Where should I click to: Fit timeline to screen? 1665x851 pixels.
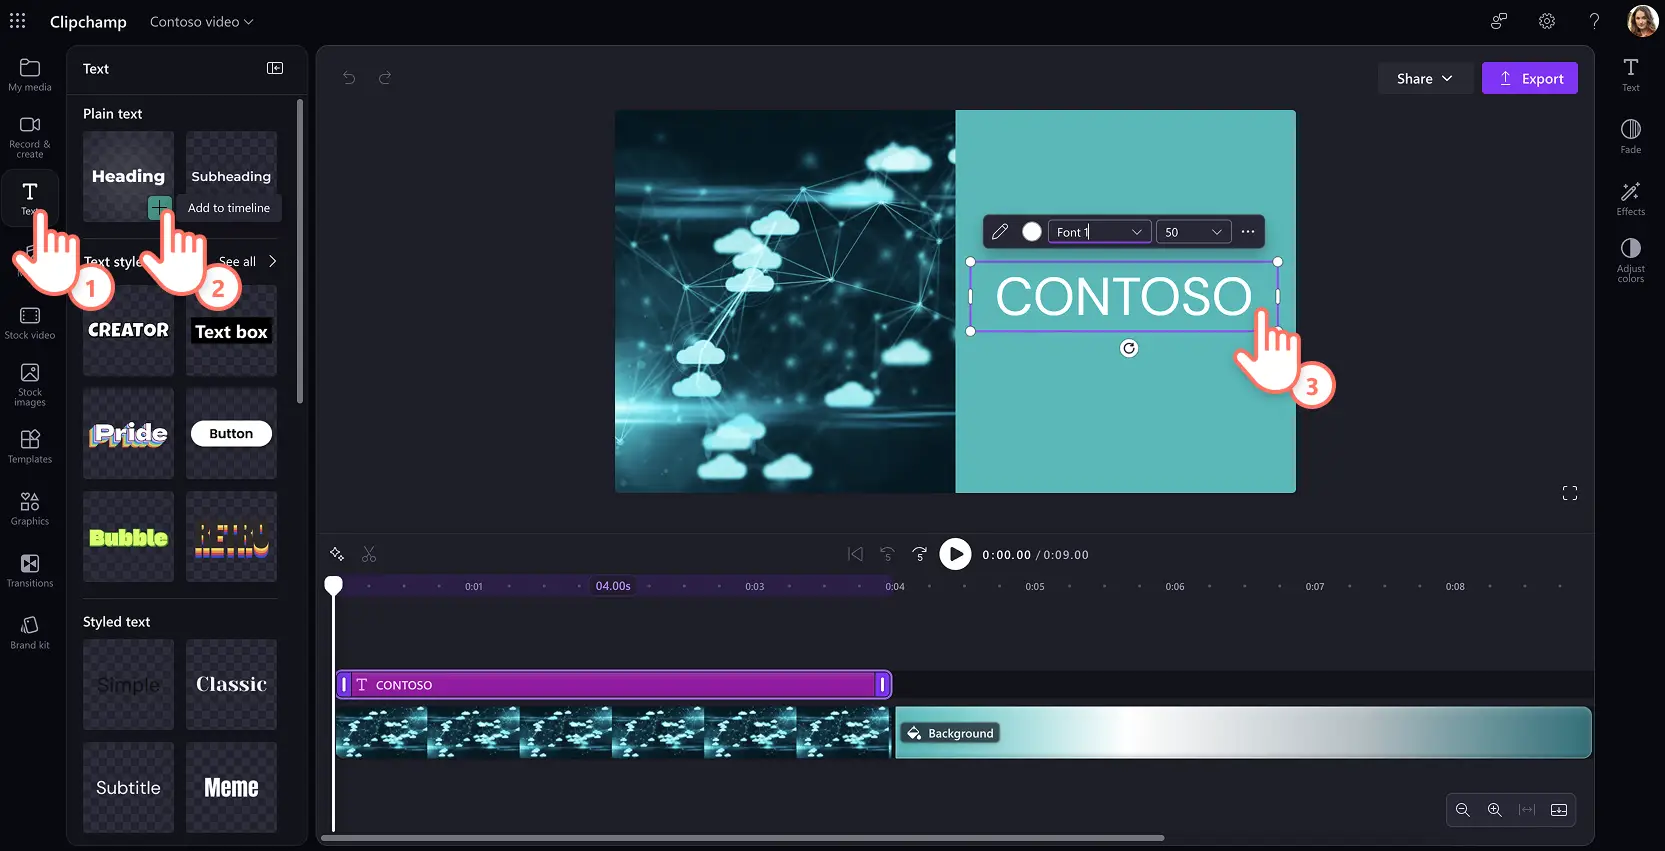[x=1527, y=810]
